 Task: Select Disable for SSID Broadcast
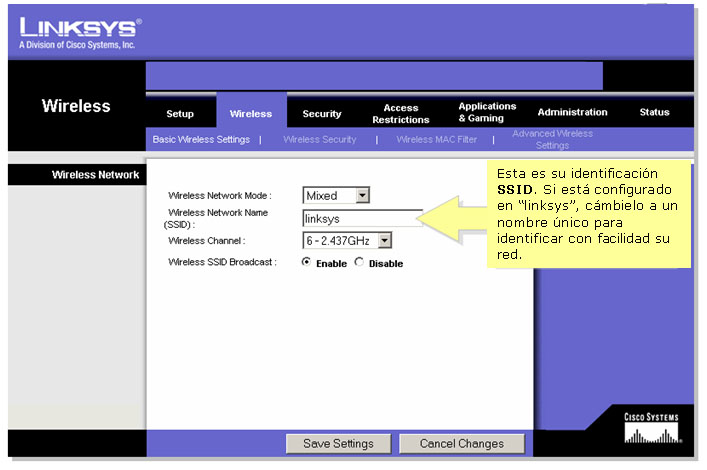click(359, 262)
